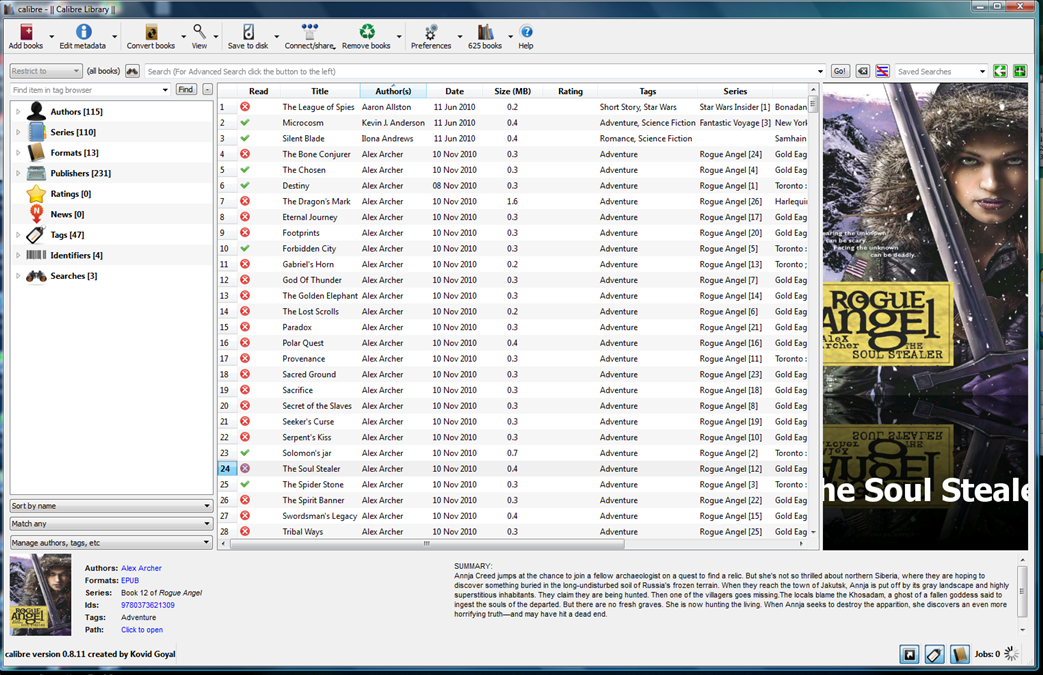Sort by the Title column header
This screenshot has width=1043, height=675.
point(319,91)
